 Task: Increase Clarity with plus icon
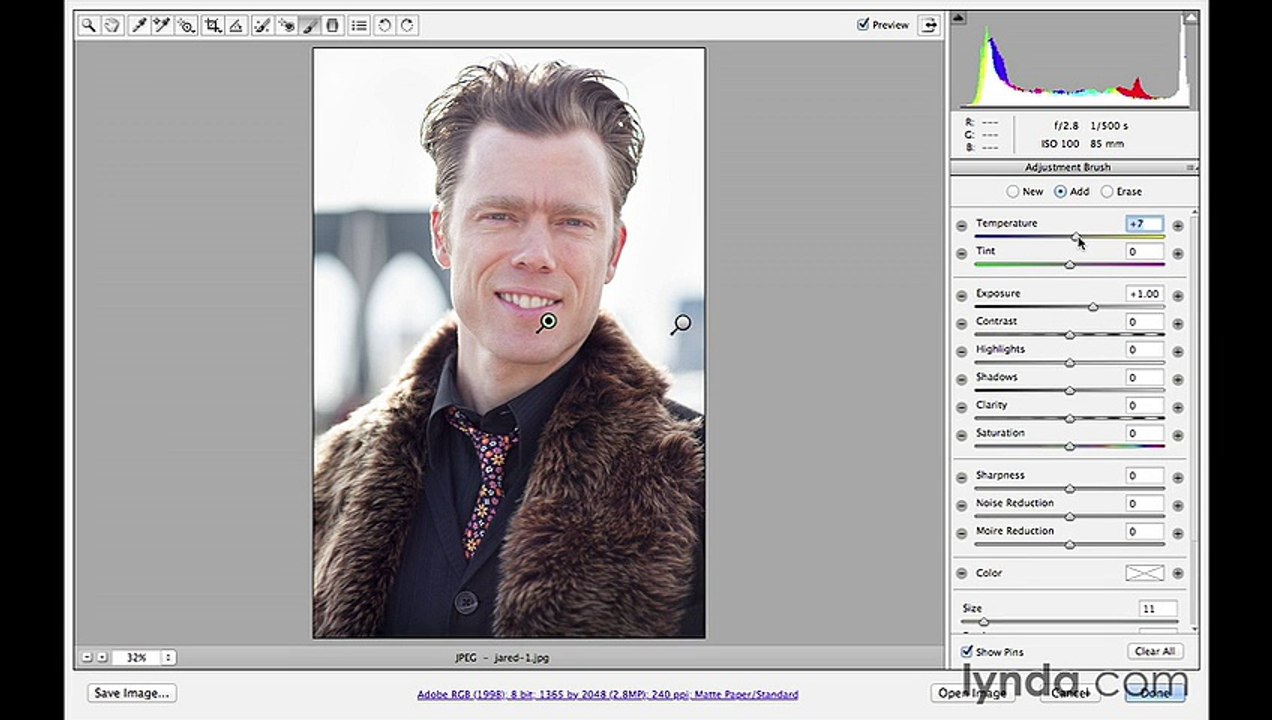click(x=1177, y=408)
